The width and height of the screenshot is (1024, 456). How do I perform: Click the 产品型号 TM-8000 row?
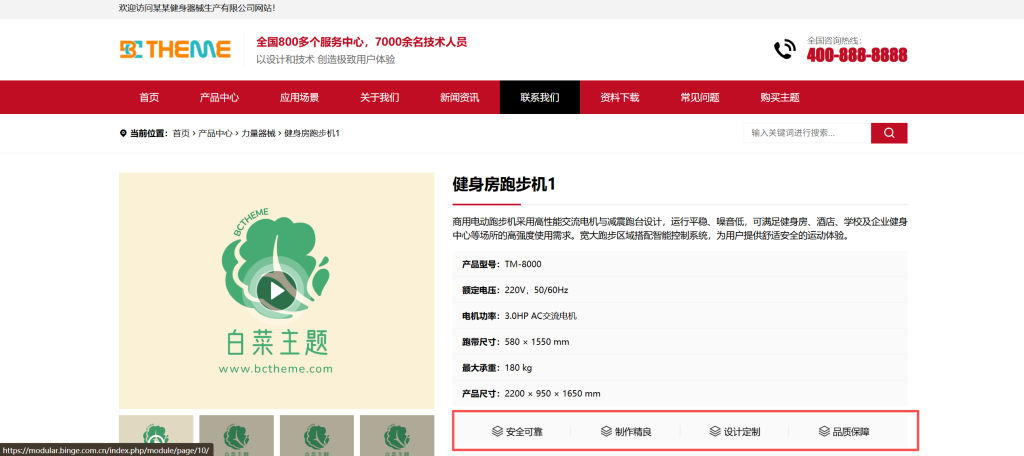(680, 264)
